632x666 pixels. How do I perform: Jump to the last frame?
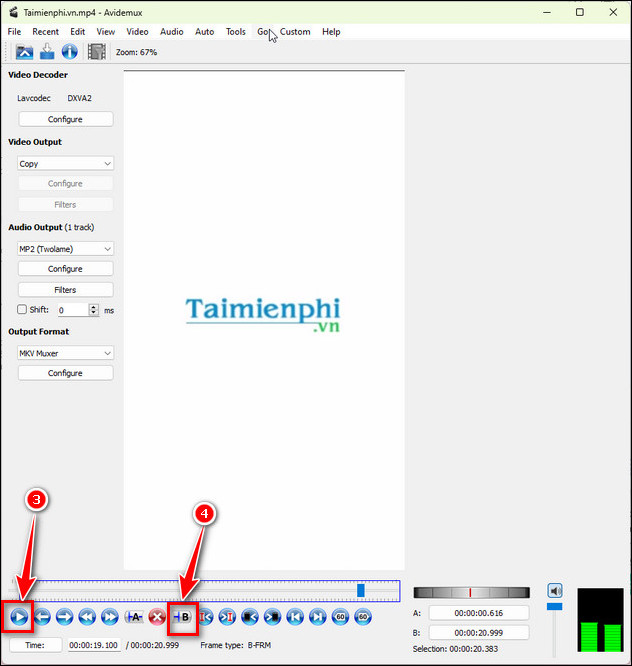click(318, 617)
